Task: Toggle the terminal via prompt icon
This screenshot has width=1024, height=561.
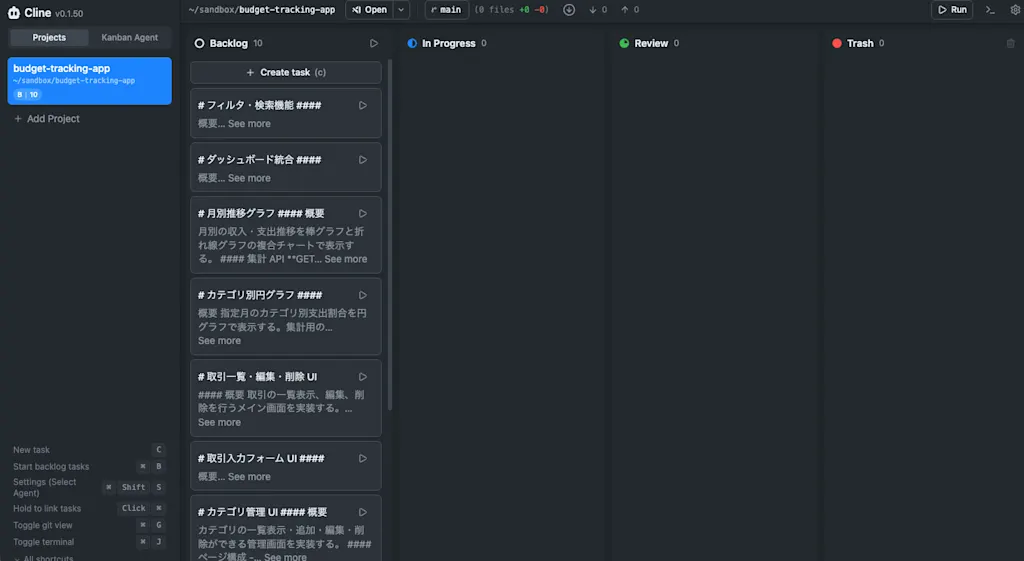Action: [990, 10]
